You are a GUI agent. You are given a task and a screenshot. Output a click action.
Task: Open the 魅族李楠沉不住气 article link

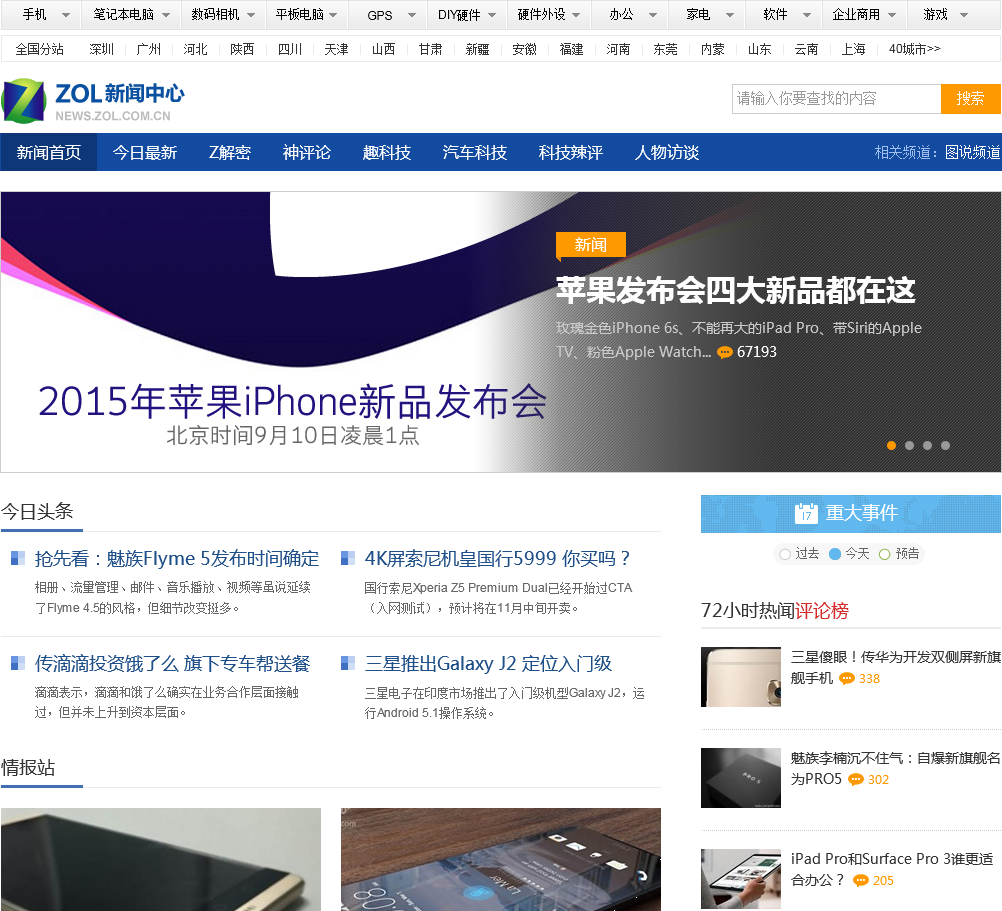(895, 768)
